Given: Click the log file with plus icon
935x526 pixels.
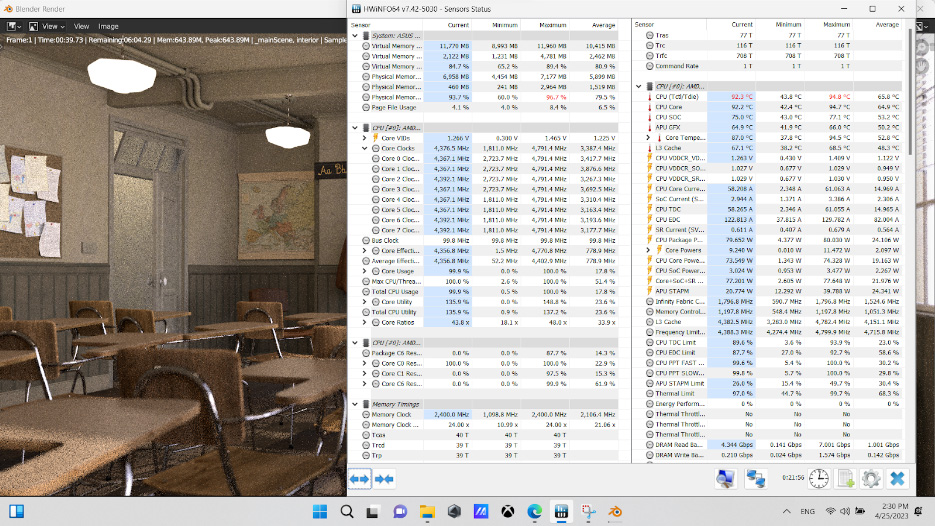Looking at the screenshot, I should 846,479.
